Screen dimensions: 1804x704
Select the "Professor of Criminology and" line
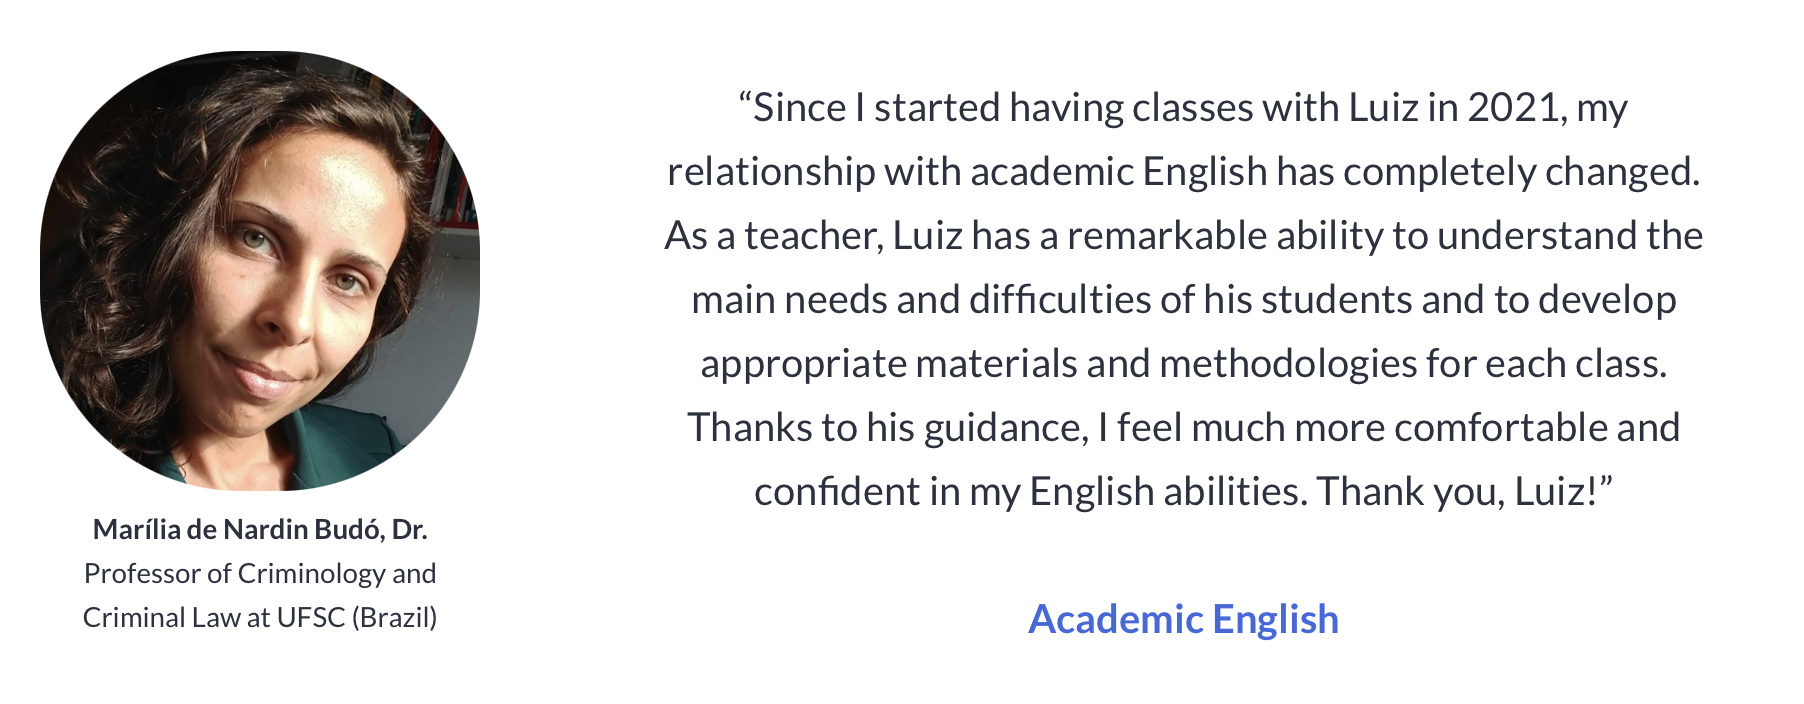coord(260,573)
